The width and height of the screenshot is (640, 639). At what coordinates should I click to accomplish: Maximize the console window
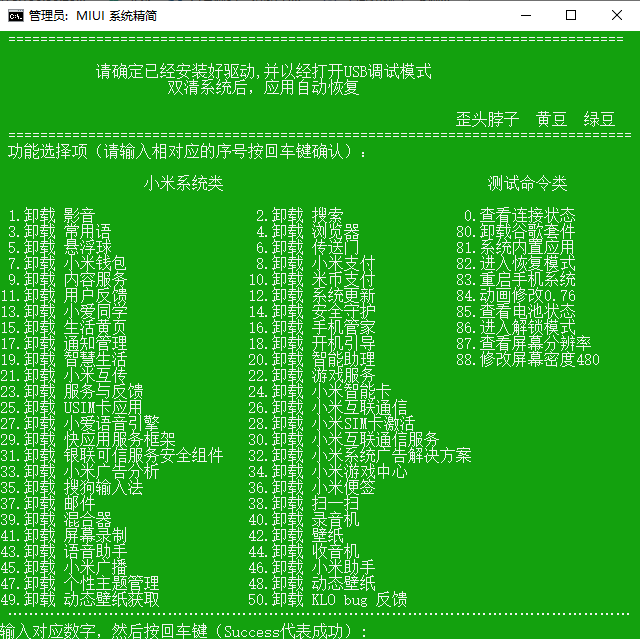570,16
